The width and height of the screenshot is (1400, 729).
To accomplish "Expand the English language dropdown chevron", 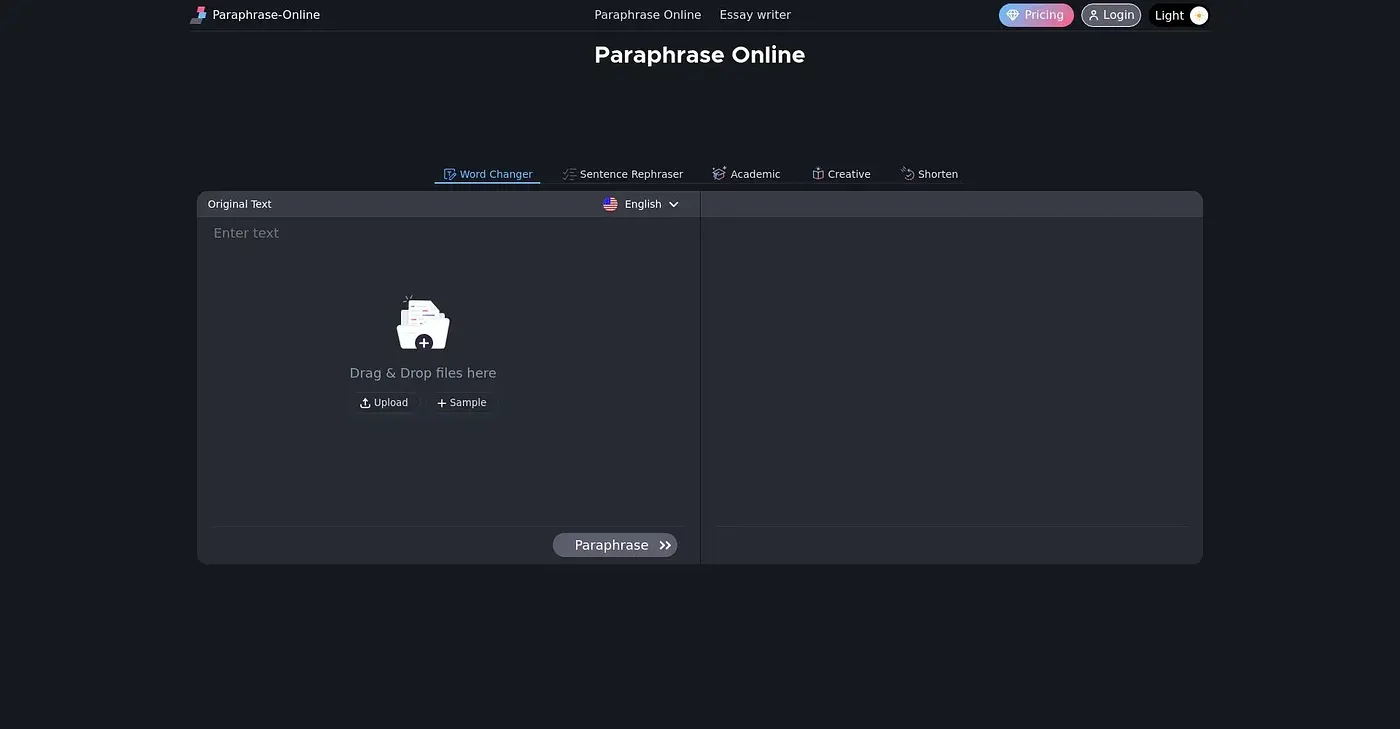I will (674, 204).
